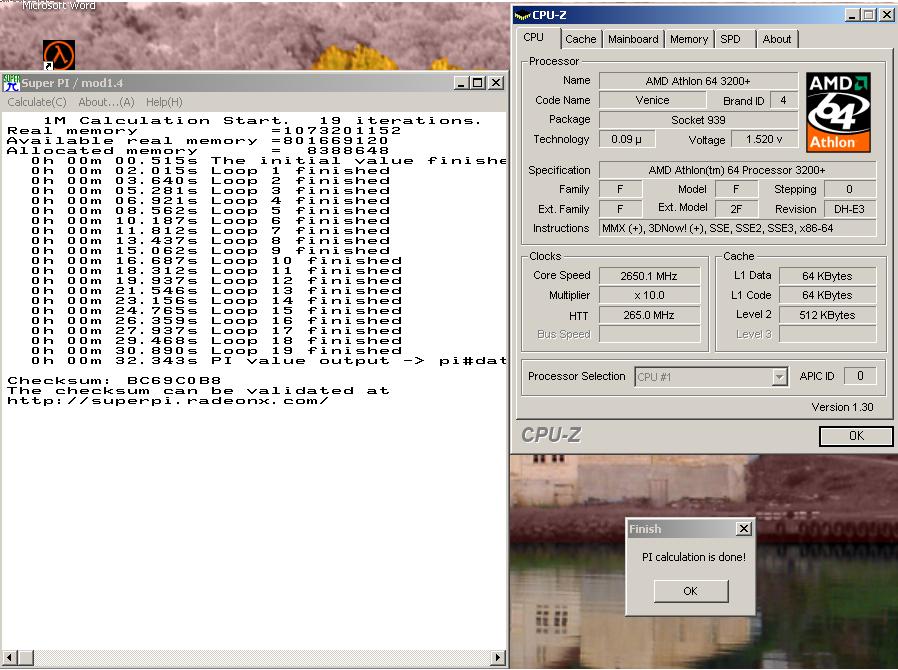The height and width of the screenshot is (670, 898).
Task: Click the Super PI scrollbar left arrow
Action: coord(10,657)
